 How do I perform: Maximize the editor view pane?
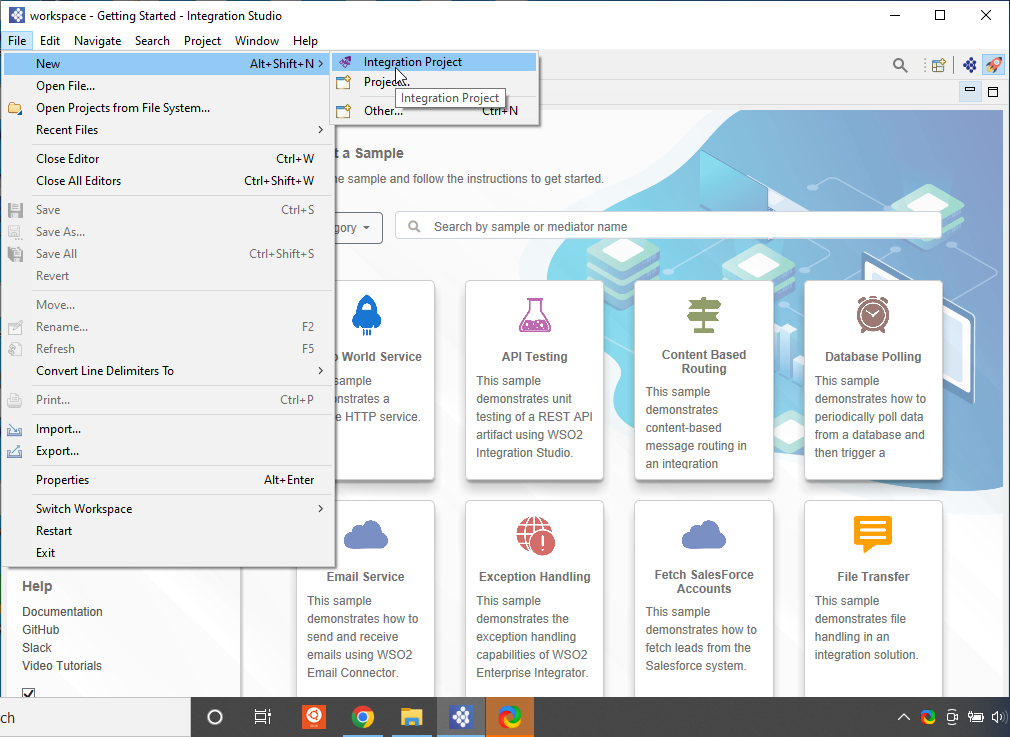click(x=993, y=91)
